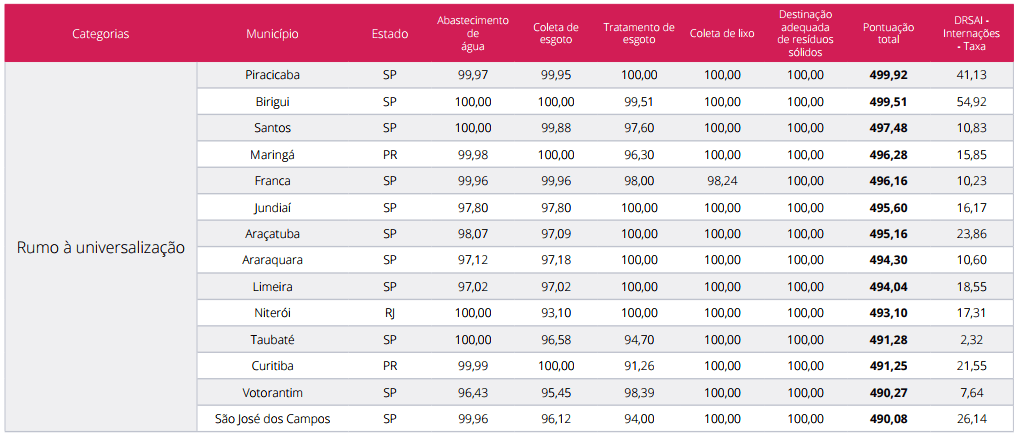The width and height of the screenshot is (1018, 435).
Task: Click Taubaté's DRSAI rate 2,32
Action: coord(970,340)
